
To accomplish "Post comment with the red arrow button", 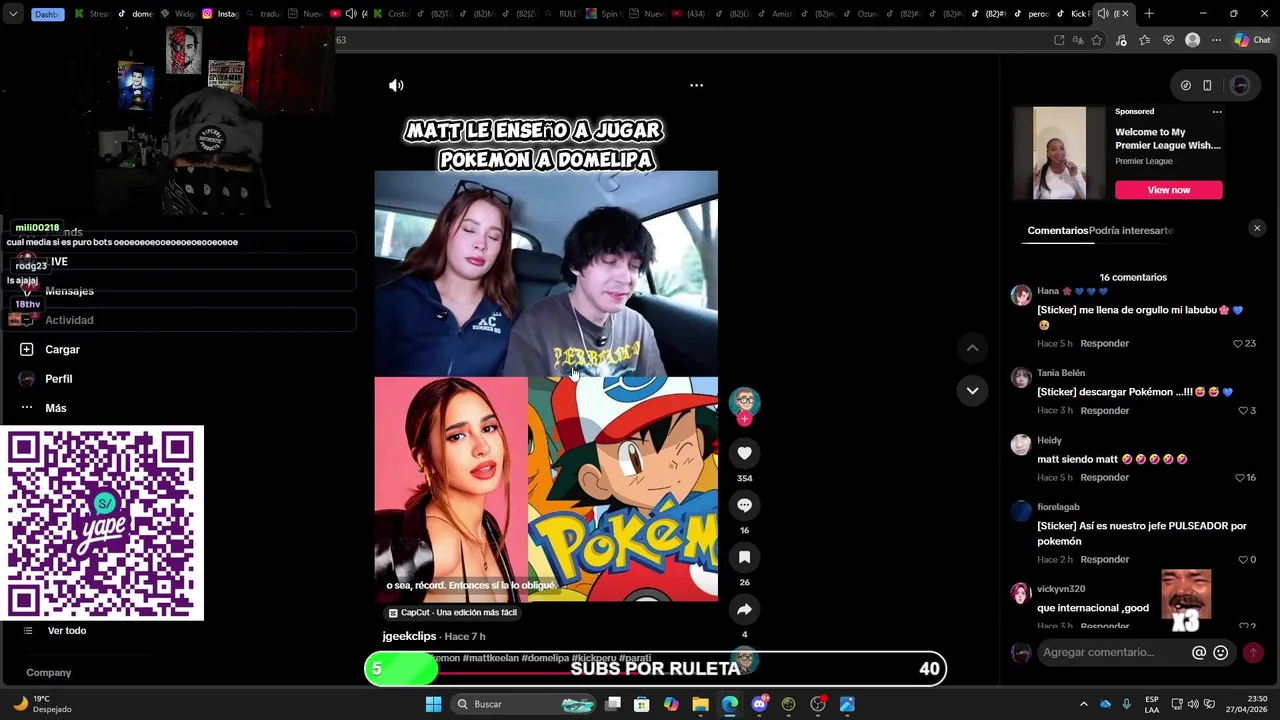I will (x=1253, y=652).
